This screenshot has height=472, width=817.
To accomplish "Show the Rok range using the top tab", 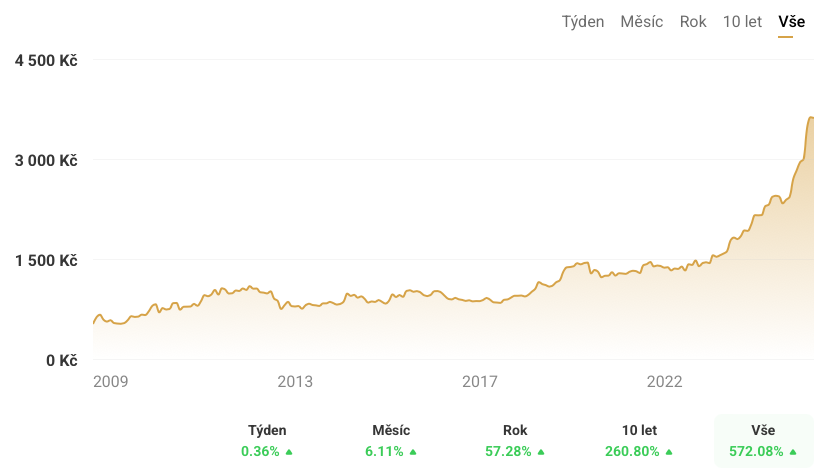I will tap(693, 22).
